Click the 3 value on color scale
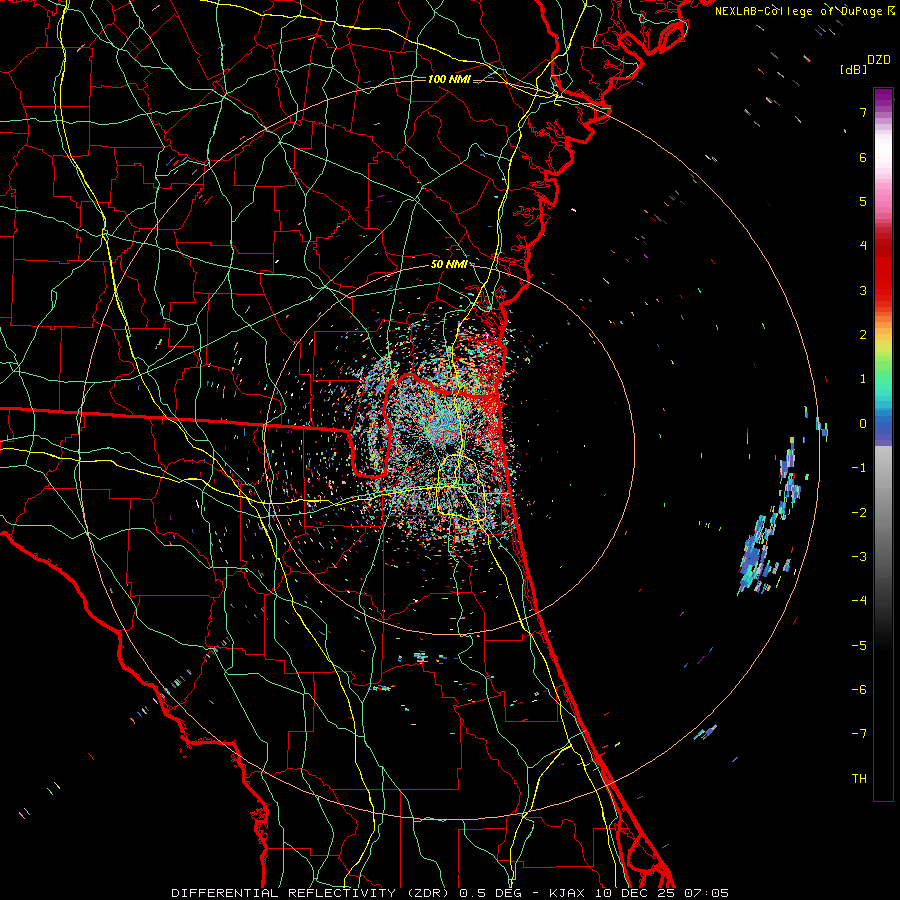This screenshot has width=900, height=900. coord(863,290)
